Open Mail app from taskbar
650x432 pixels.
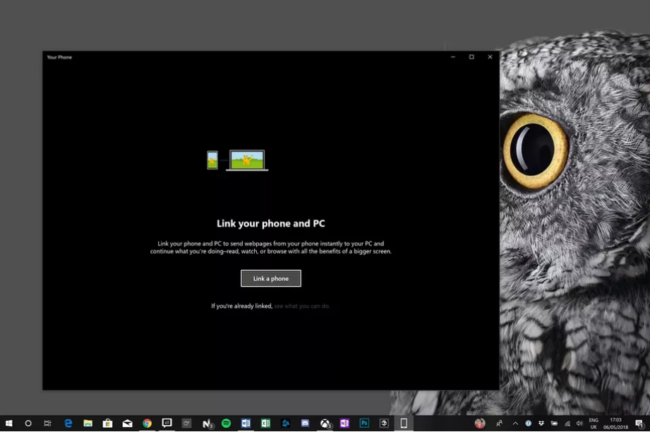pos(128,423)
